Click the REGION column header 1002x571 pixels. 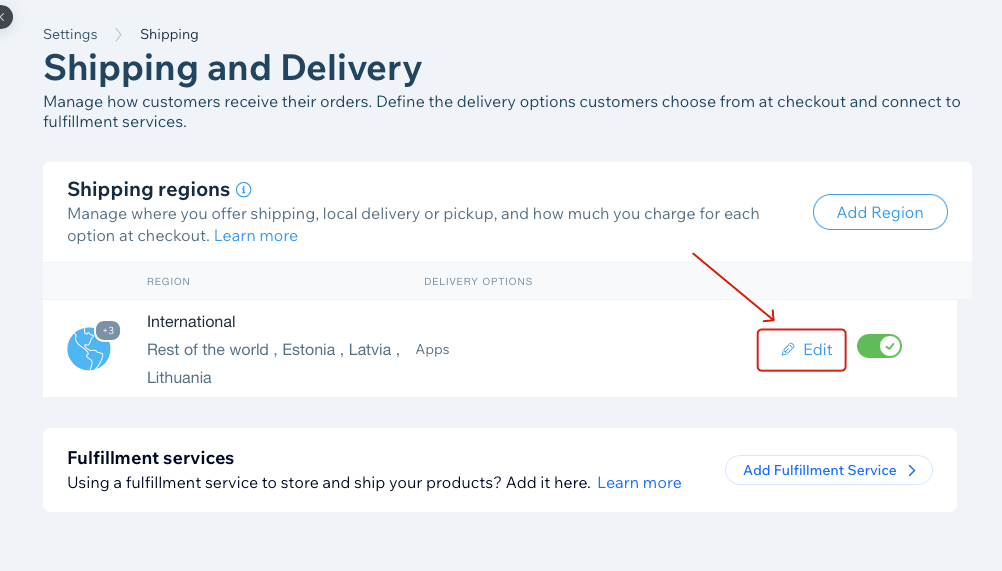[x=168, y=281]
